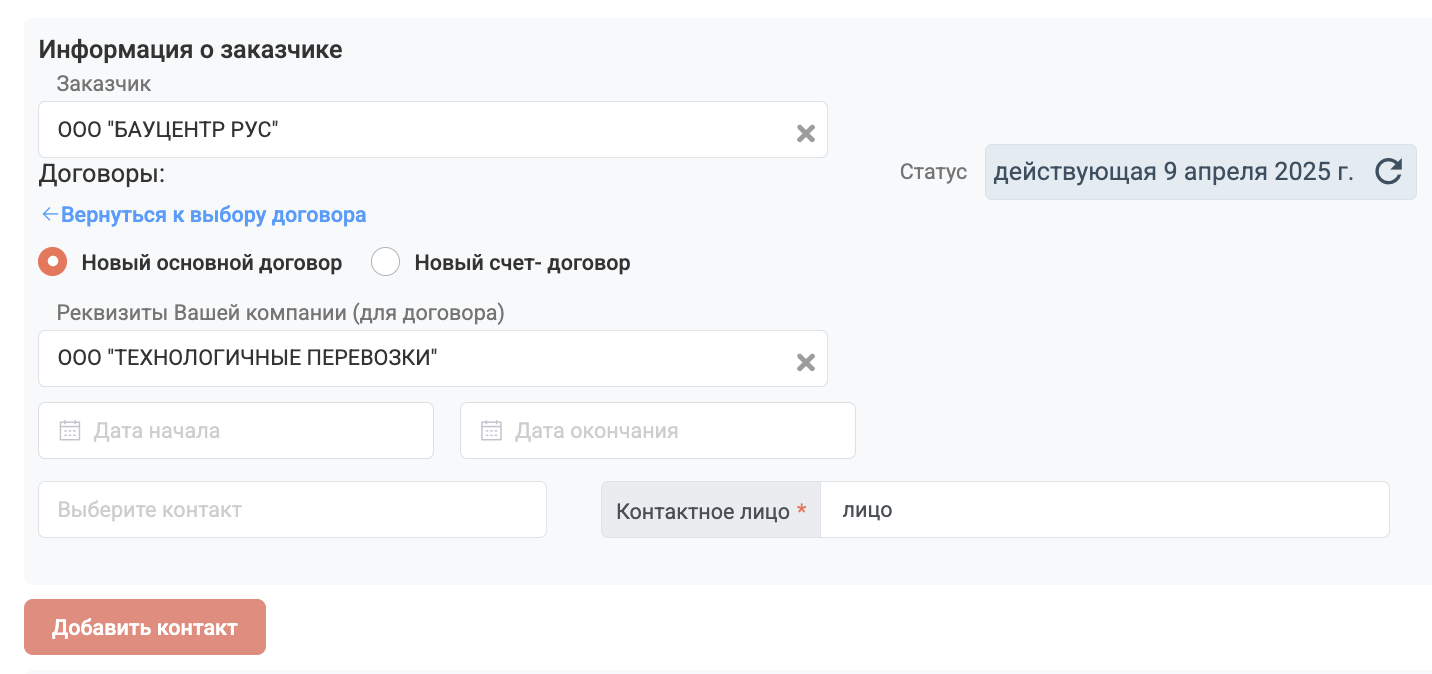This screenshot has height=674, width=1432.
Task: Click the Информация о заказчике heading
Action: pyautogui.click(x=191, y=49)
